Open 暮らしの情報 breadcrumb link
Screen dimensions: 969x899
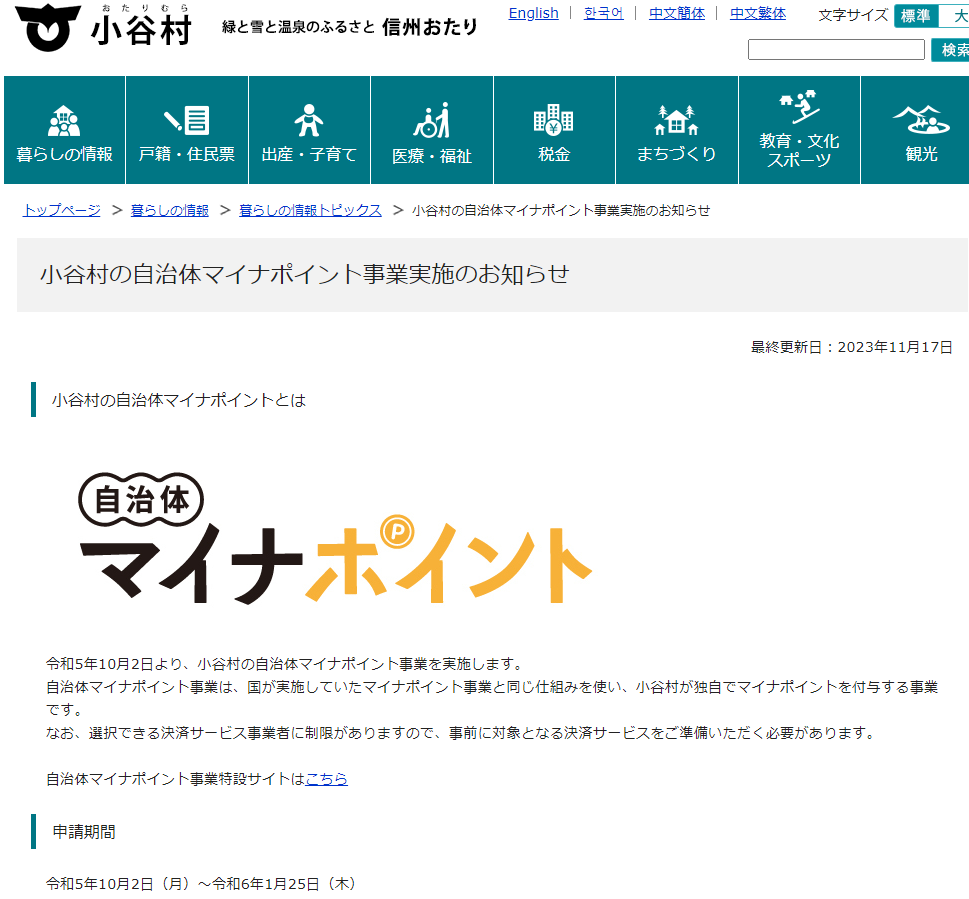click(169, 210)
